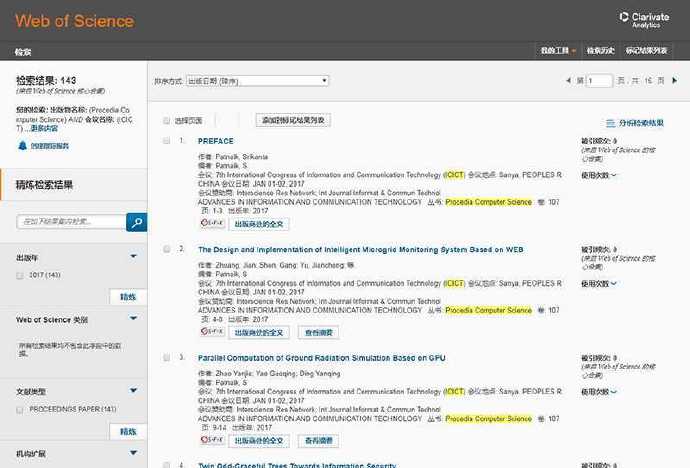Collapse the publication year filter section
The width and height of the screenshot is (690, 468).
133,256
